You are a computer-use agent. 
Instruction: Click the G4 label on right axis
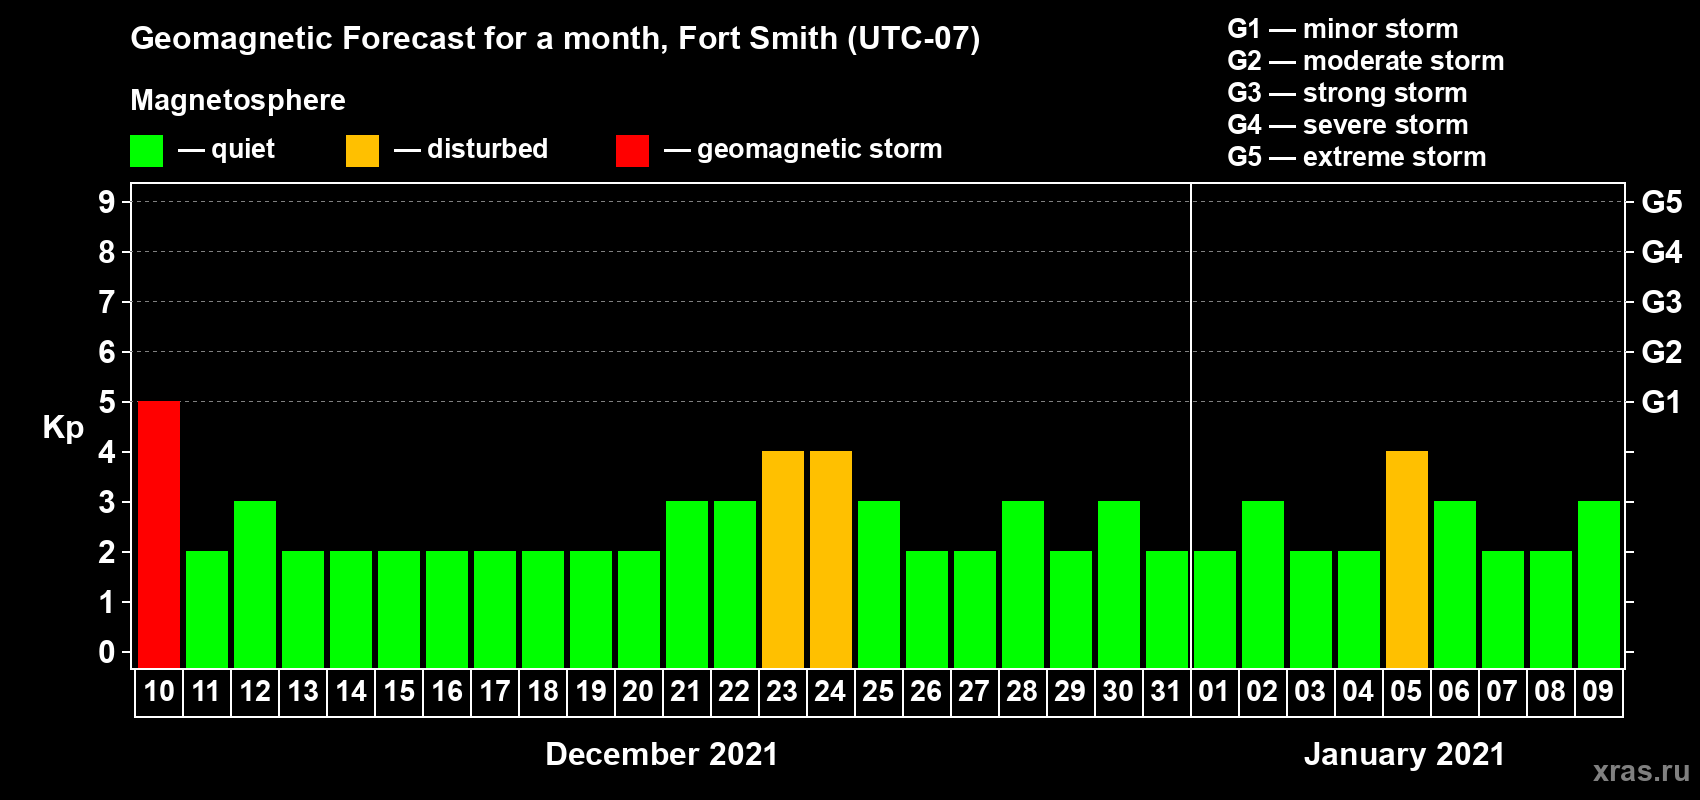[1661, 252]
